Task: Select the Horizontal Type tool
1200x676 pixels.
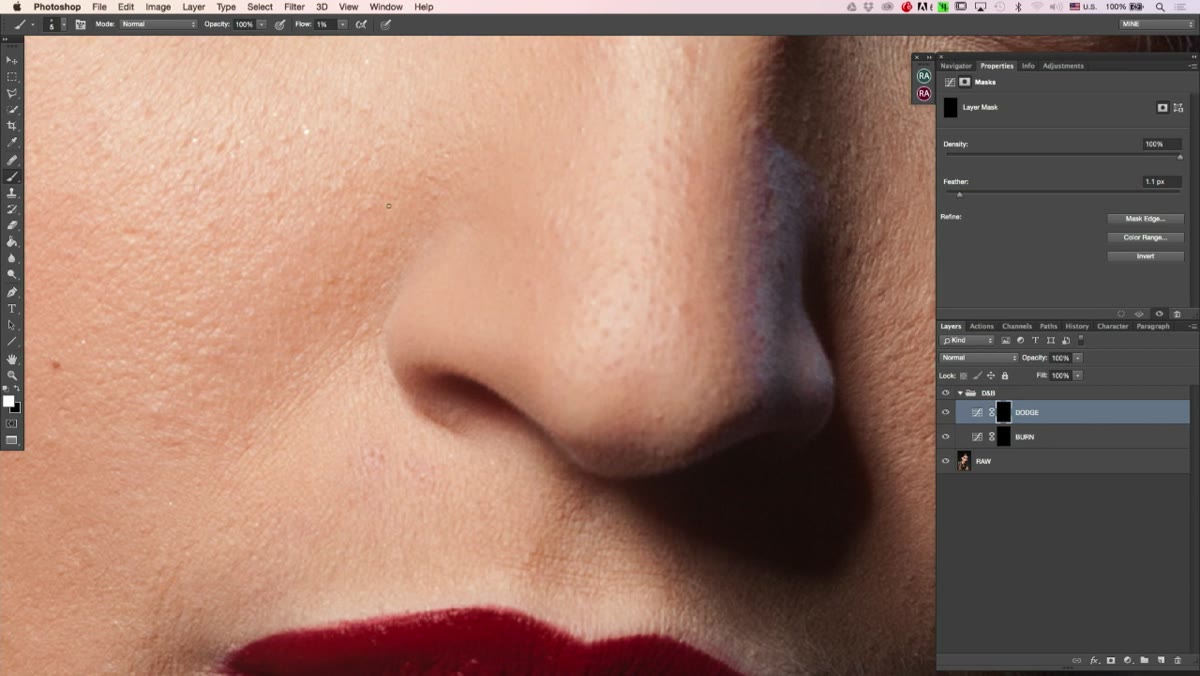Action: (x=12, y=309)
